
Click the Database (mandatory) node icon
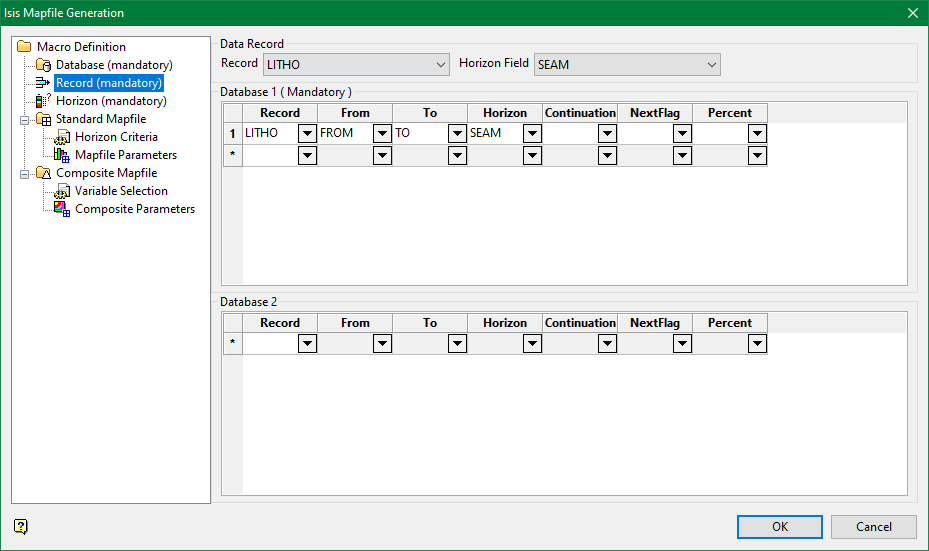43,65
